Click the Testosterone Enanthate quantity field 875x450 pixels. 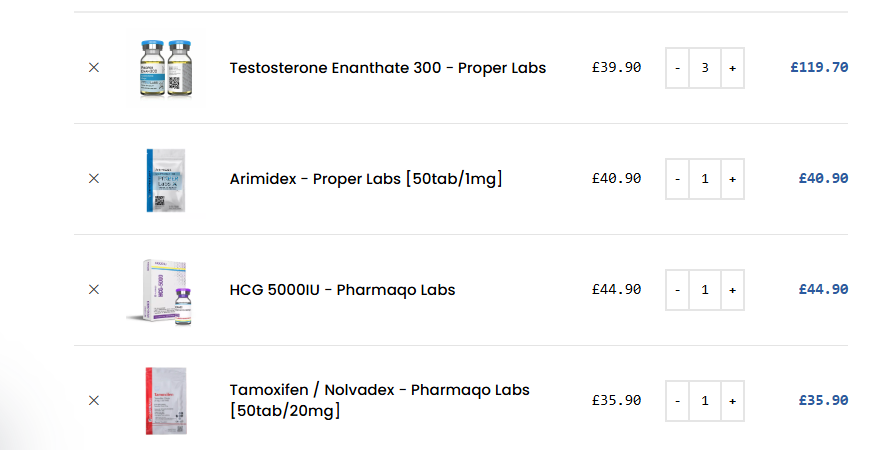[705, 68]
